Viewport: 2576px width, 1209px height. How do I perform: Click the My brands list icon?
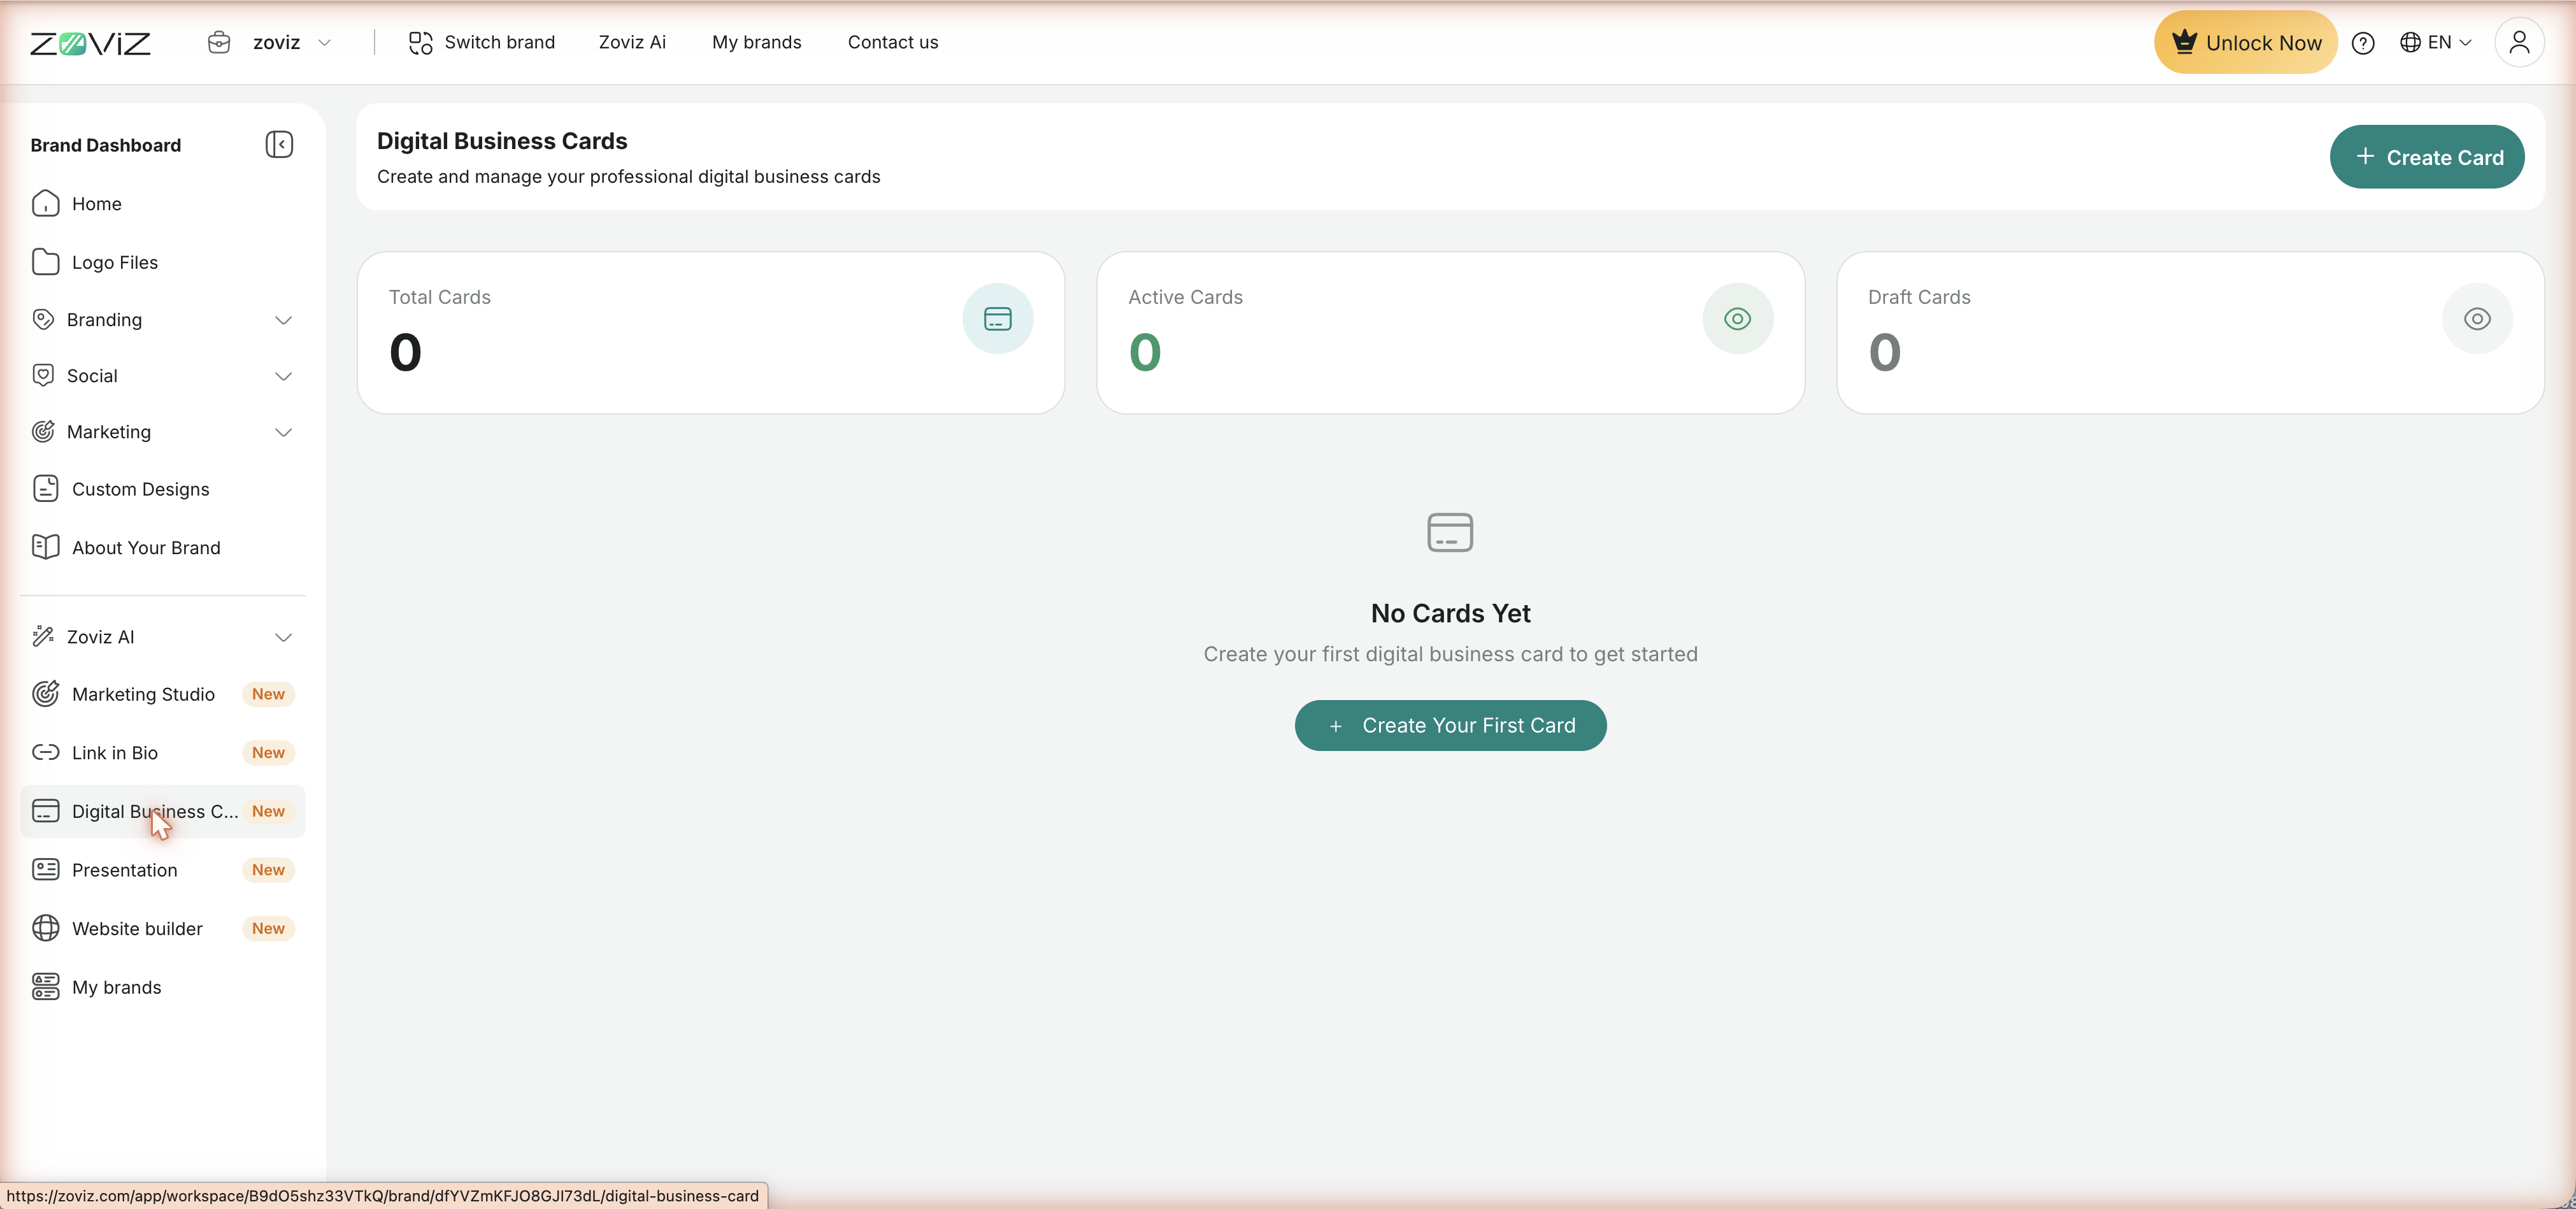(x=45, y=987)
